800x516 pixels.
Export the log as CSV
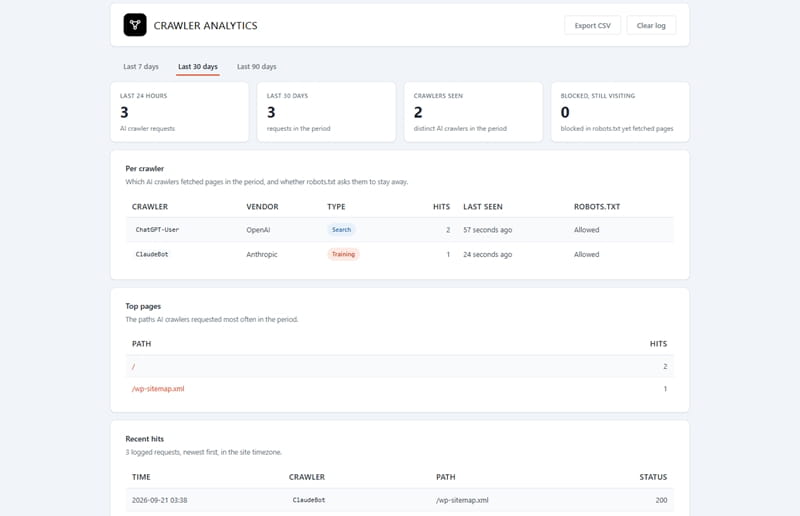pos(592,26)
